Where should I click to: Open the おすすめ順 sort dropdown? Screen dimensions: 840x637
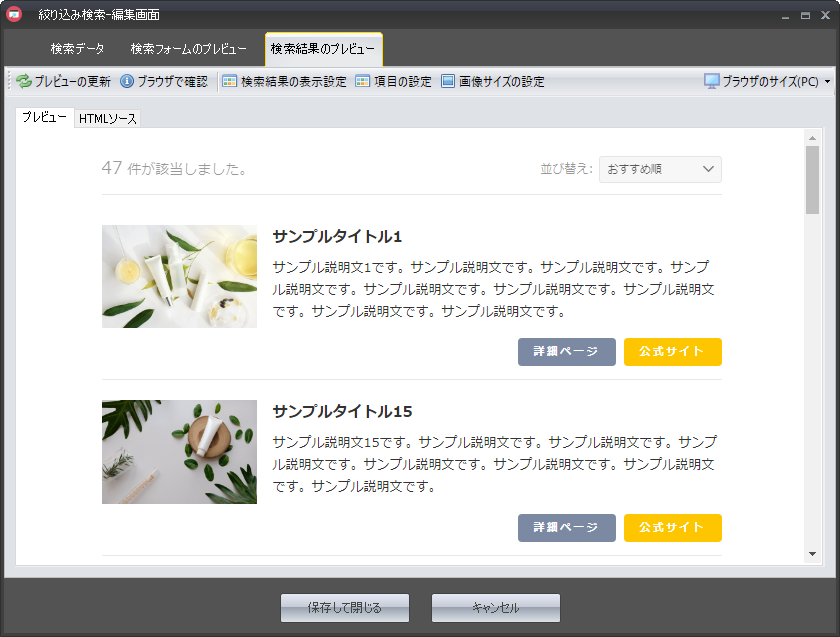pos(660,170)
